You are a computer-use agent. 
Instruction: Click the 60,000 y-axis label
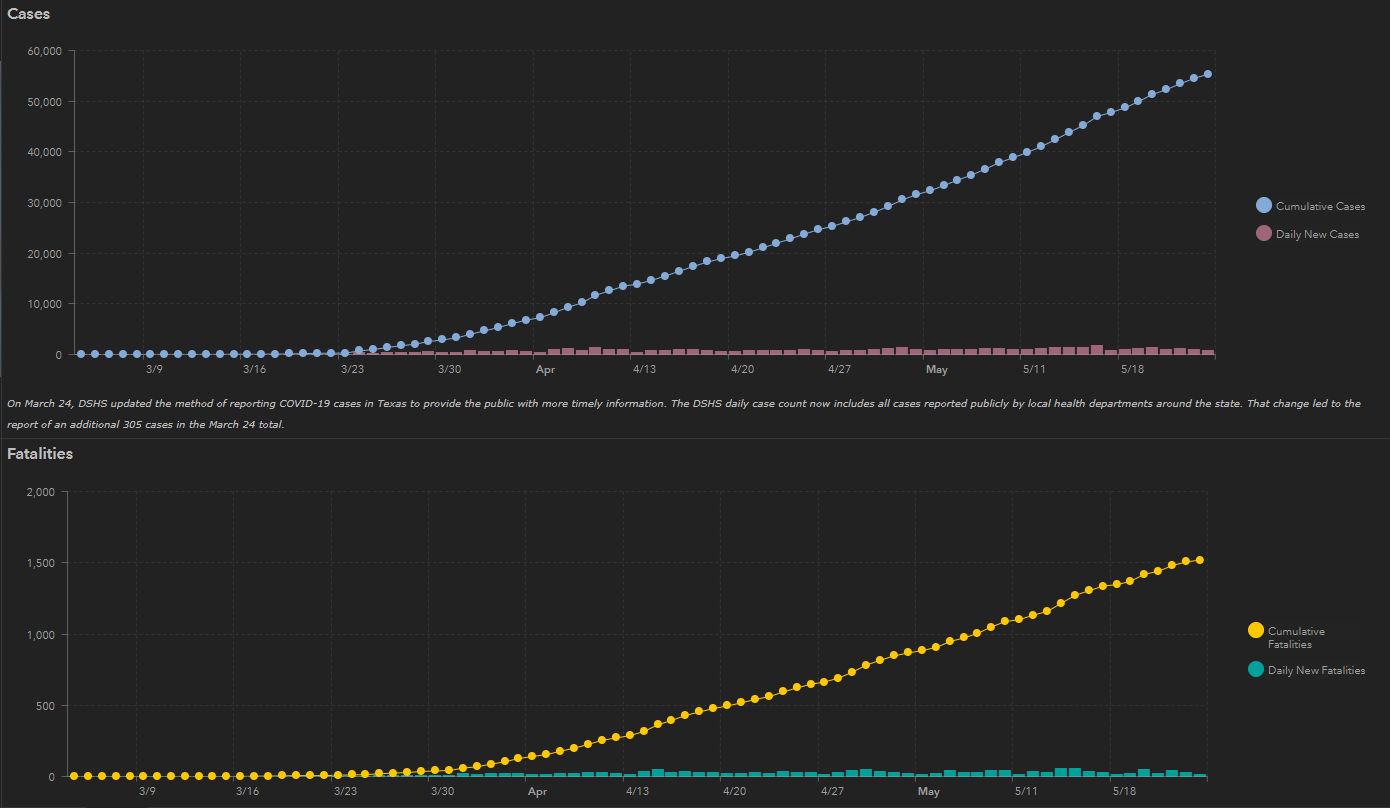43,51
